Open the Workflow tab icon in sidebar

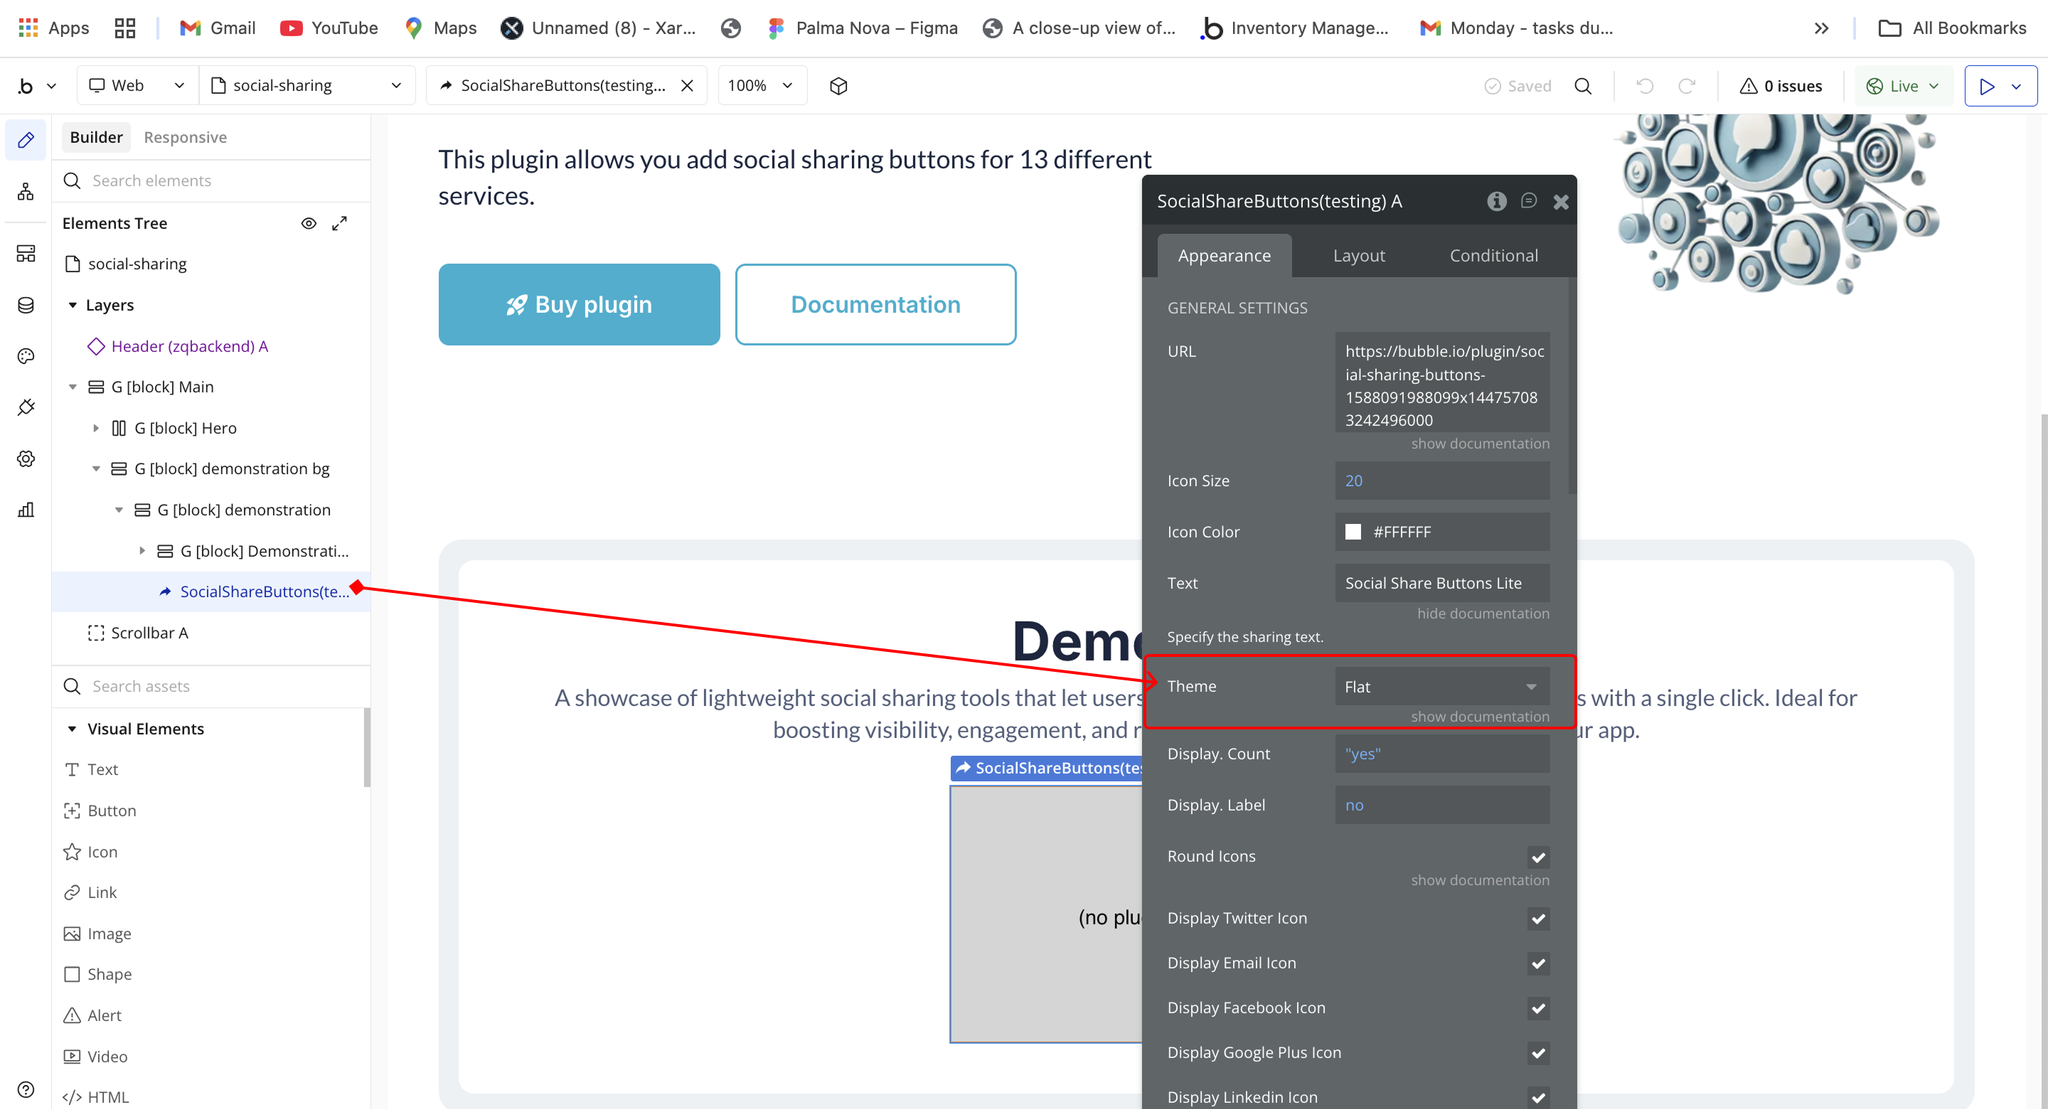point(26,191)
